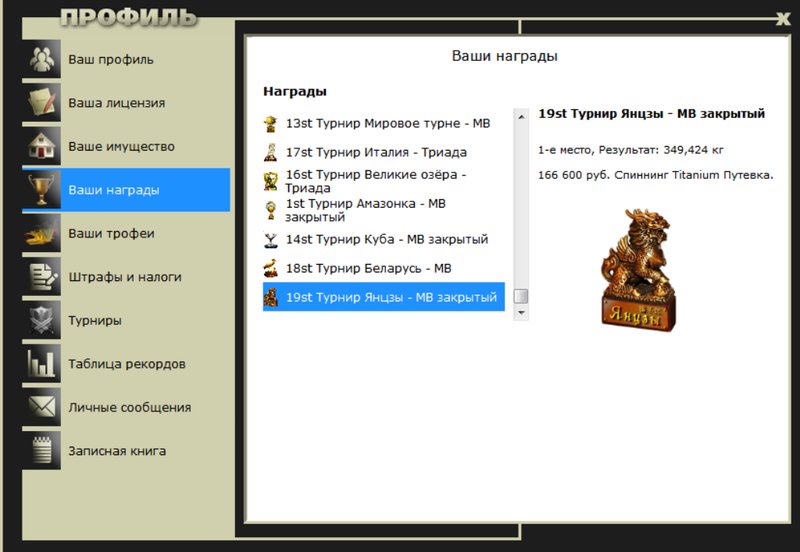Show the Таблица рекордов
Screen dimensions: 800x552
pyautogui.click(x=126, y=364)
